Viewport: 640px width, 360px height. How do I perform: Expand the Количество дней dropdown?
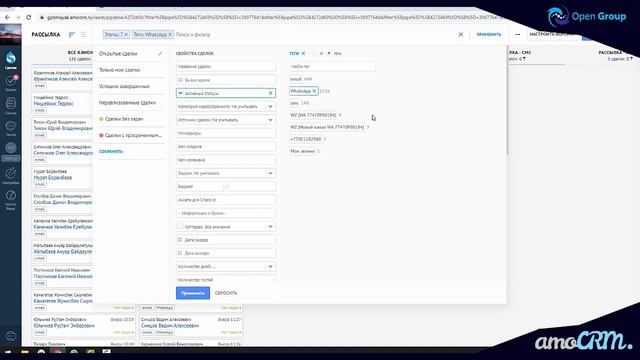point(226,267)
